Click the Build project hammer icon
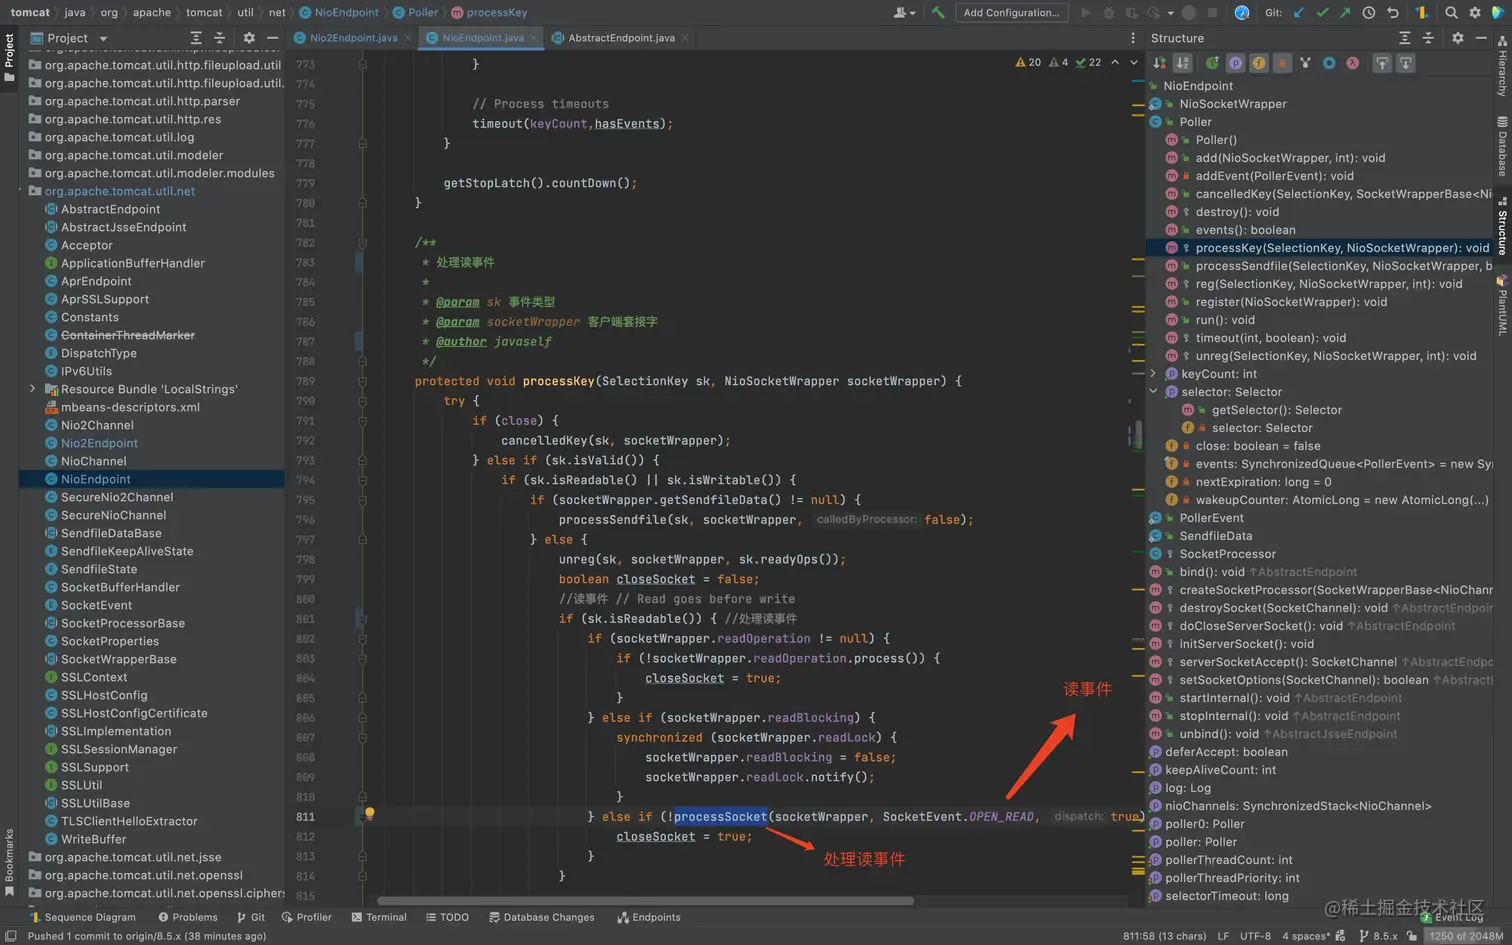 tap(938, 13)
